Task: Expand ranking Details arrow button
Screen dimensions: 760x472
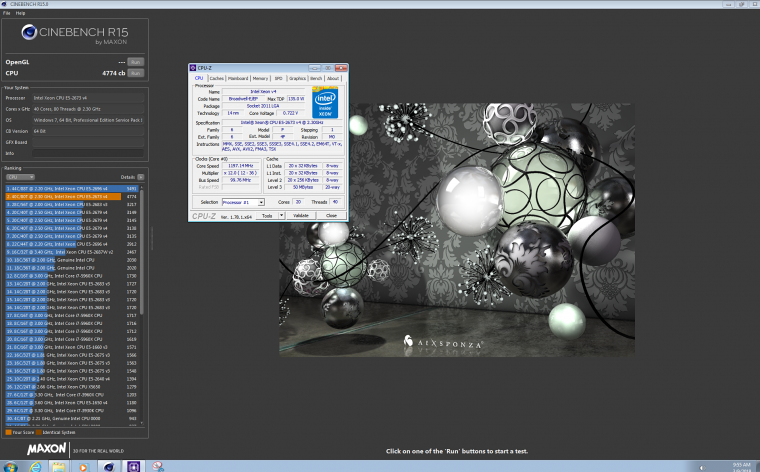Action: (x=141, y=177)
